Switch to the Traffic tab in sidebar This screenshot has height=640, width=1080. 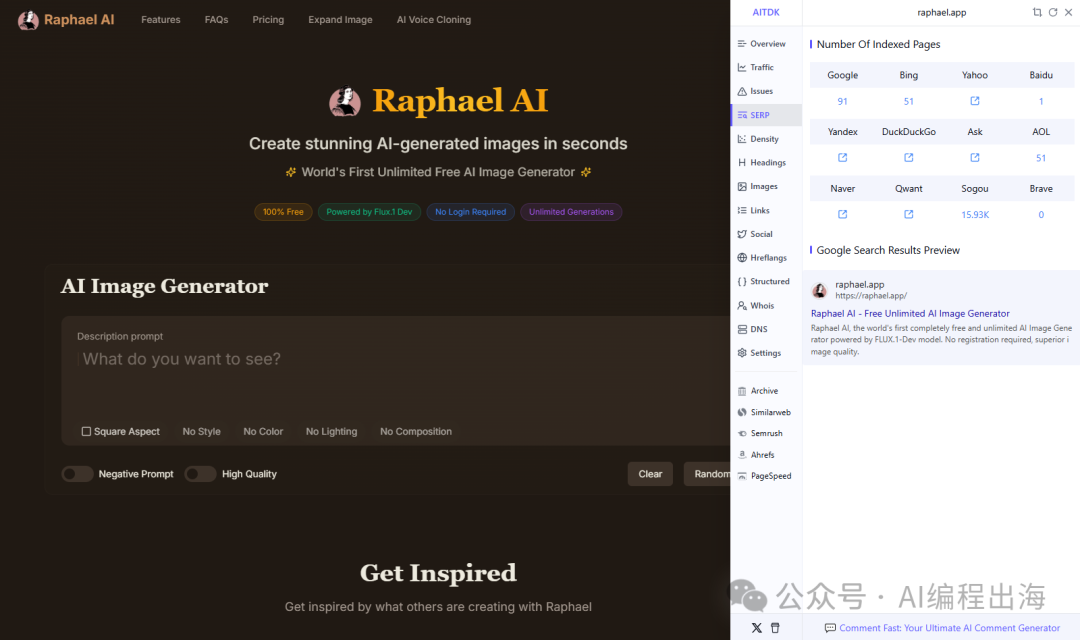761,68
